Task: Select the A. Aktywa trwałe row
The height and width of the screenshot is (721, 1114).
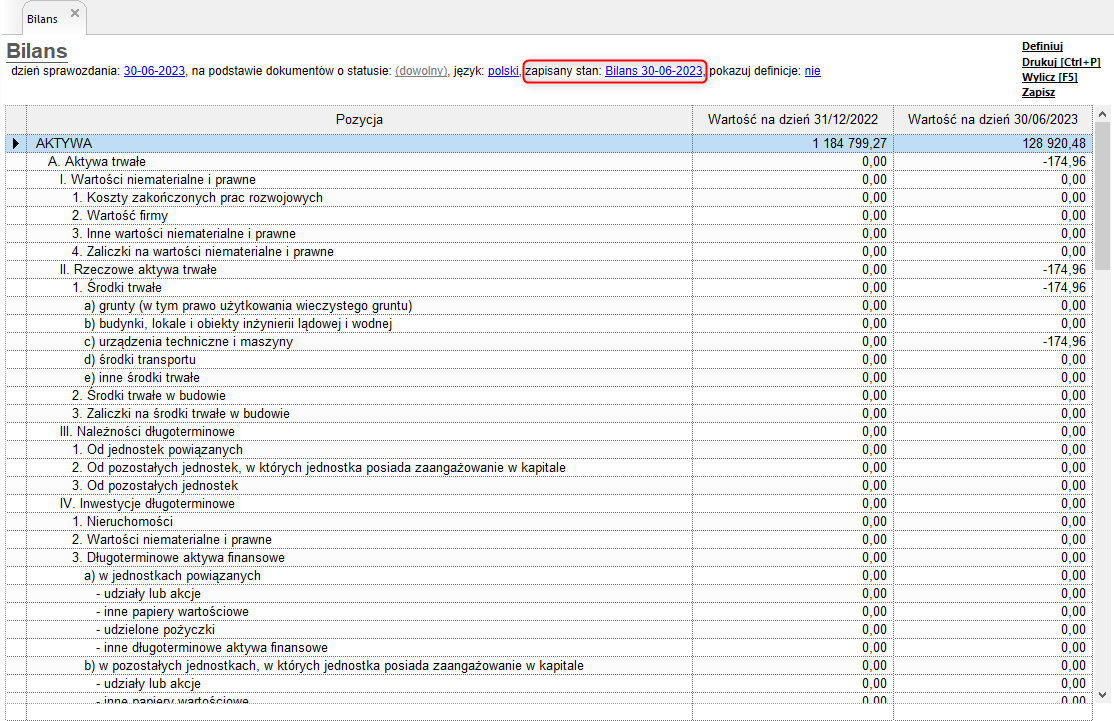Action: tap(98, 162)
